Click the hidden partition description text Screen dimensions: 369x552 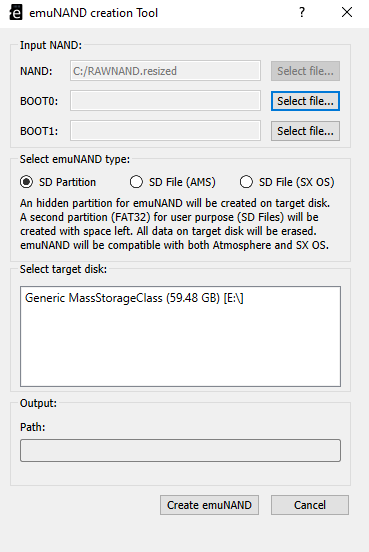[175, 224]
